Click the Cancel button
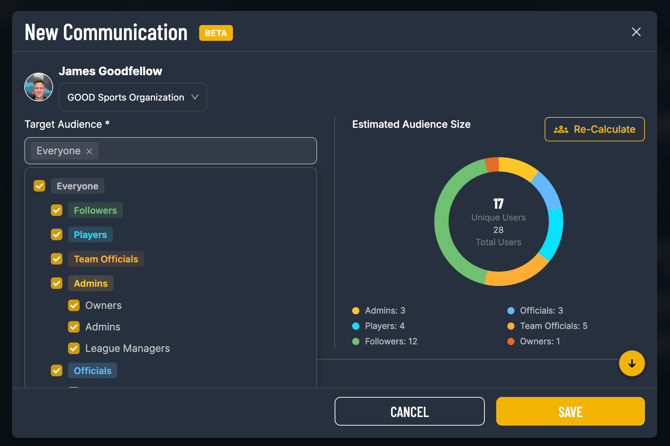 click(409, 411)
